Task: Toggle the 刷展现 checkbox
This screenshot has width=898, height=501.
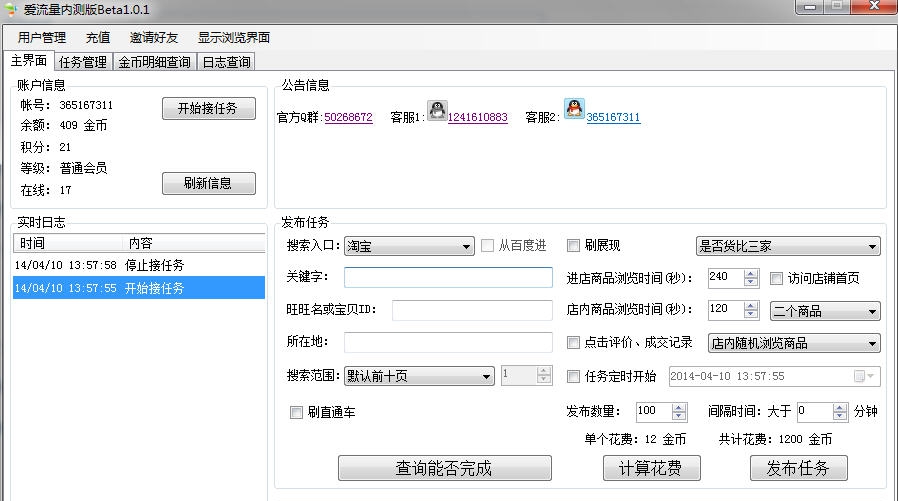Action: 573,246
